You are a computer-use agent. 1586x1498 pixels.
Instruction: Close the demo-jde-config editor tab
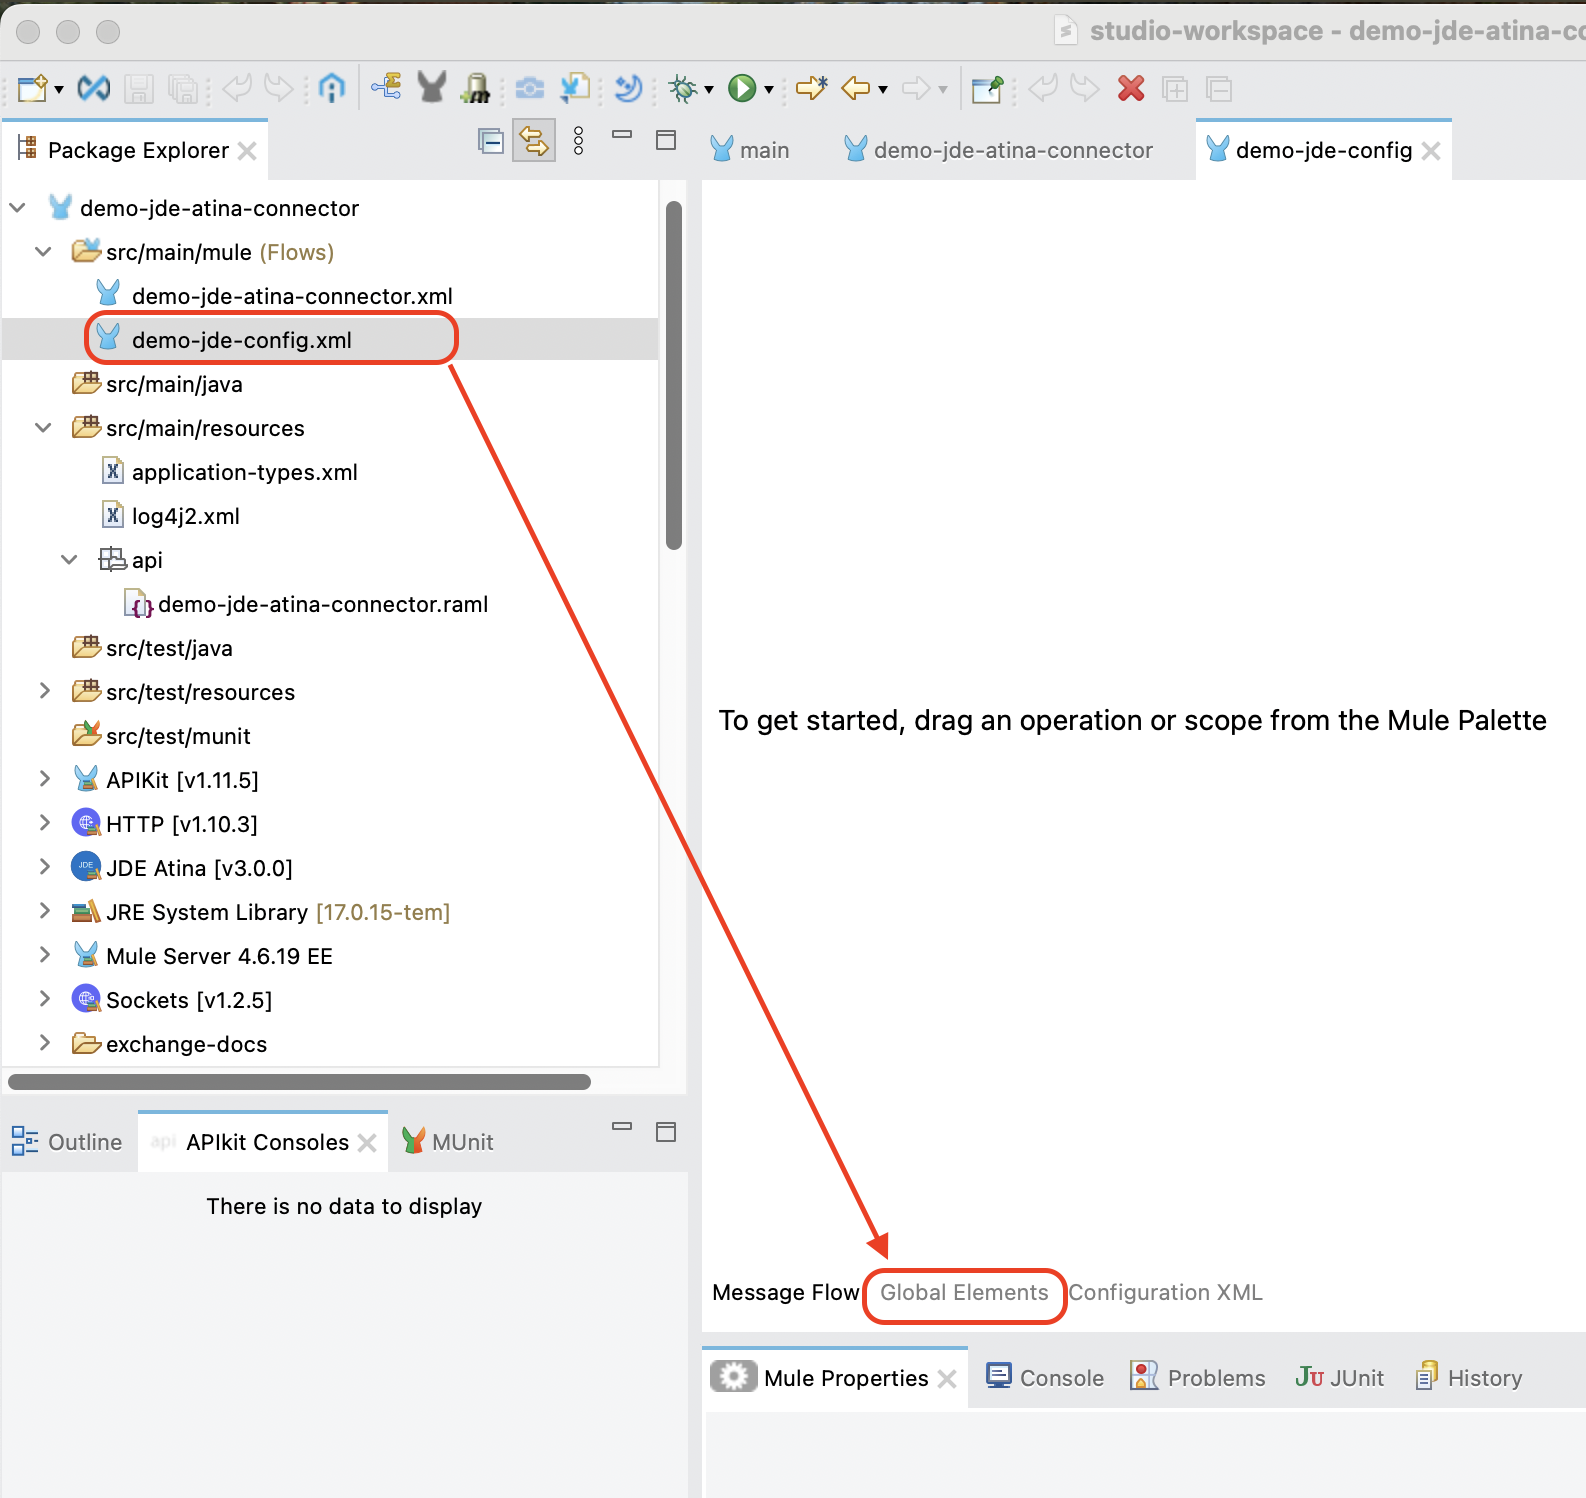1431,151
